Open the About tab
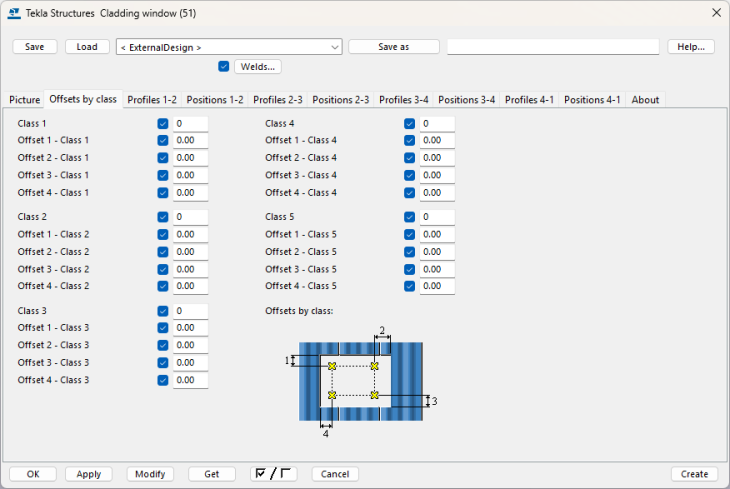This screenshot has height=489, width=730. tap(645, 100)
